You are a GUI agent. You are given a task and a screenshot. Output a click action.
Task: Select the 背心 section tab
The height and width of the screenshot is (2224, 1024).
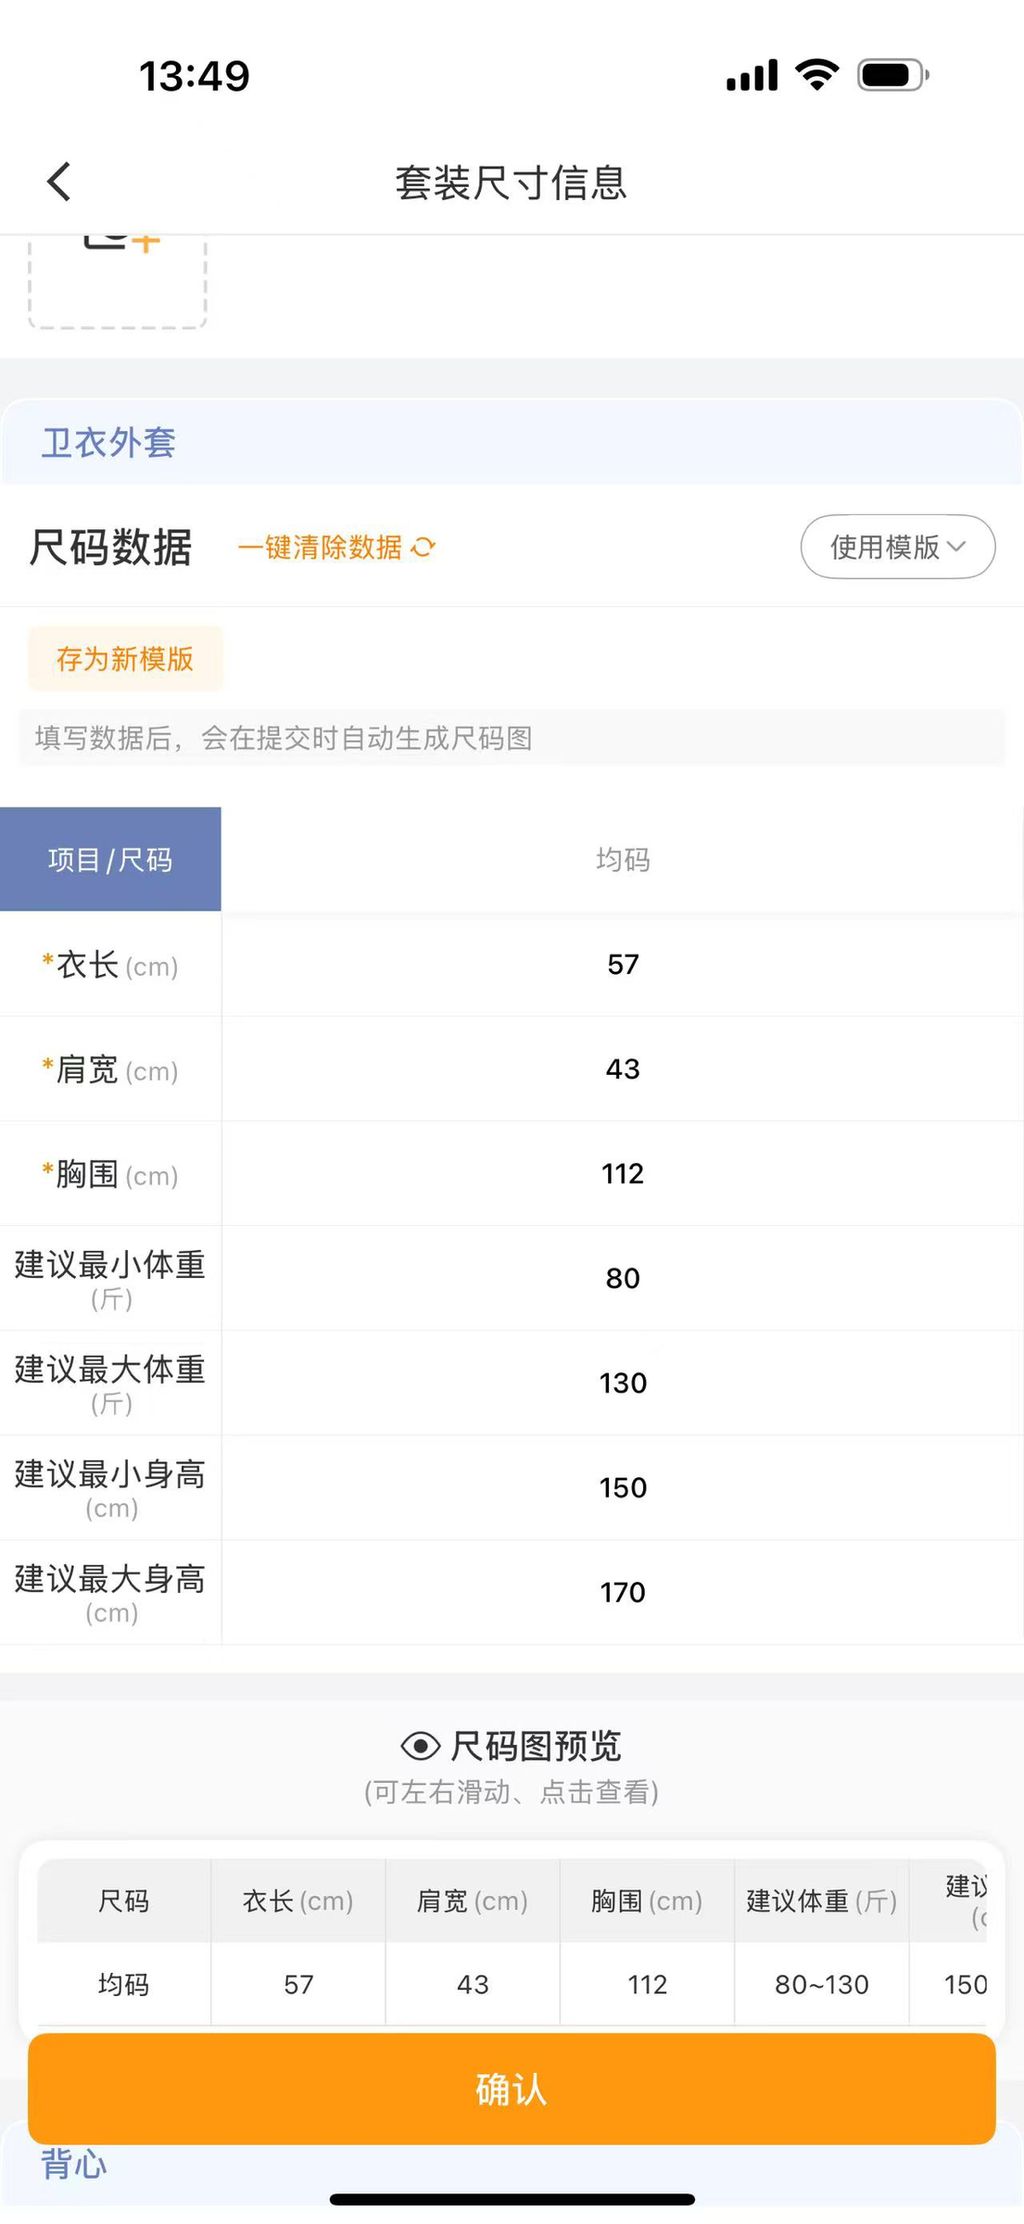click(x=74, y=2164)
